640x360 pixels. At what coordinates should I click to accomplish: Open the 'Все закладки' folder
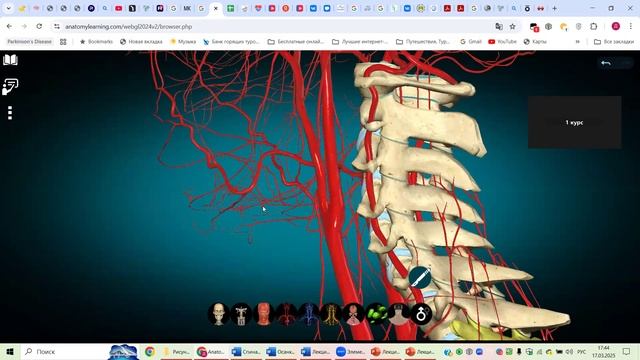click(614, 42)
